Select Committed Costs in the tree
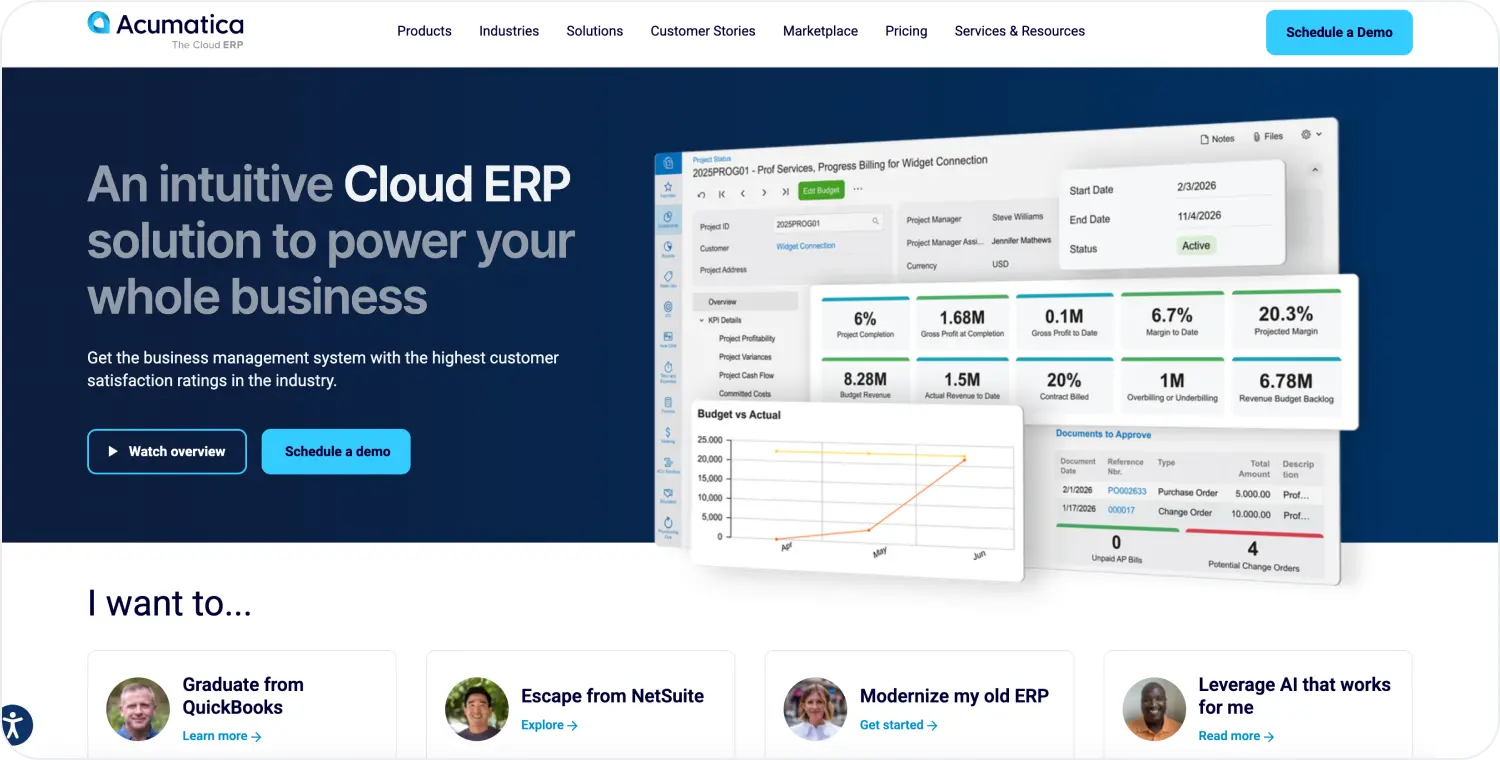 click(745, 394)
